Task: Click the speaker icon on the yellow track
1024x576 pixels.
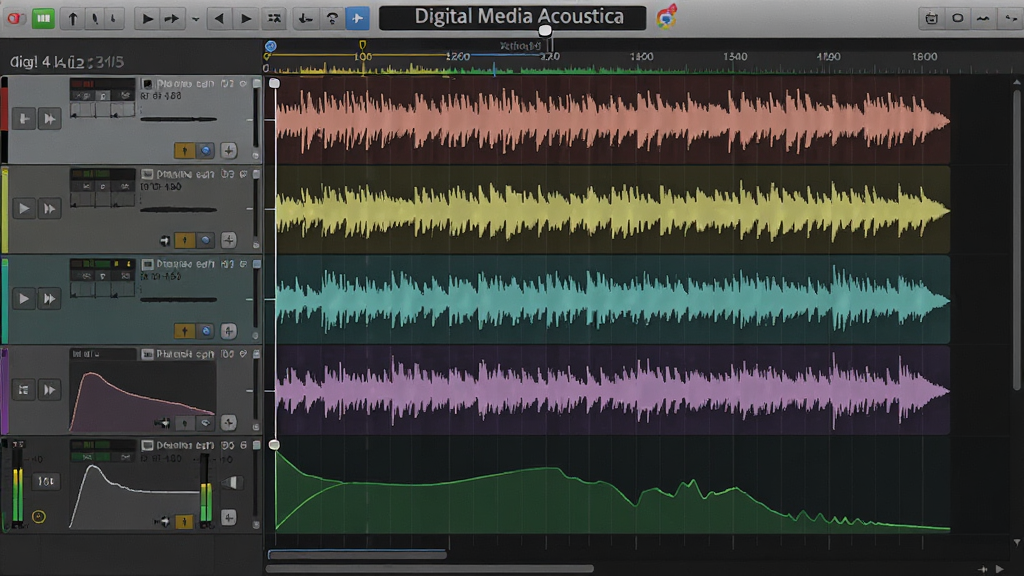Action: [165, 241]
